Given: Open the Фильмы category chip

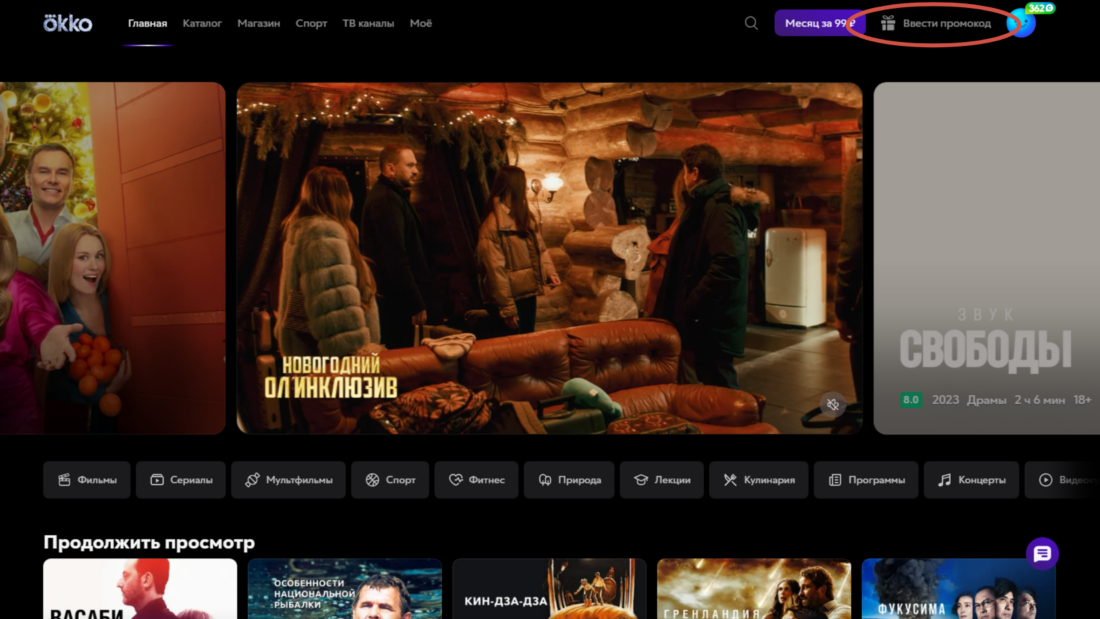Looking at the screenshot, I should (87, 480).
